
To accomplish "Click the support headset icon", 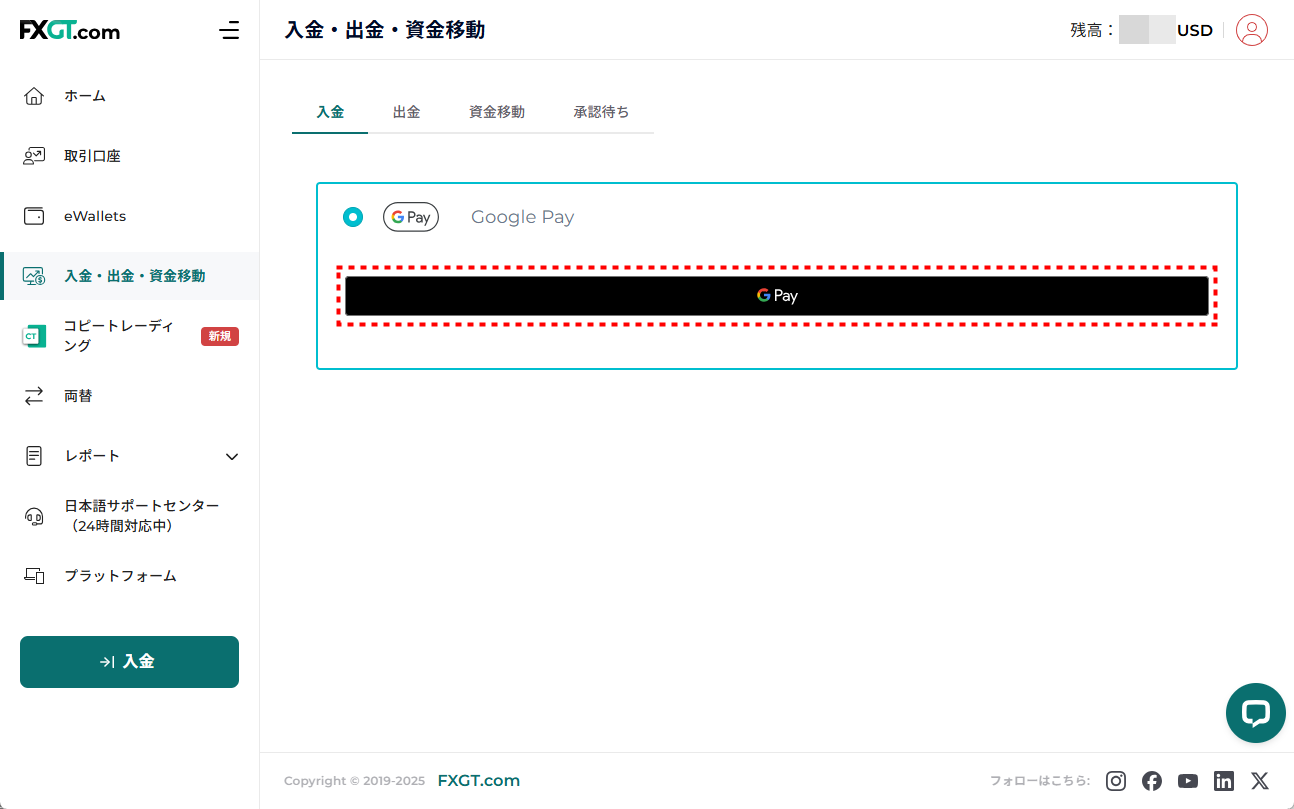I will pyautogui.click(x=34, y=516).
